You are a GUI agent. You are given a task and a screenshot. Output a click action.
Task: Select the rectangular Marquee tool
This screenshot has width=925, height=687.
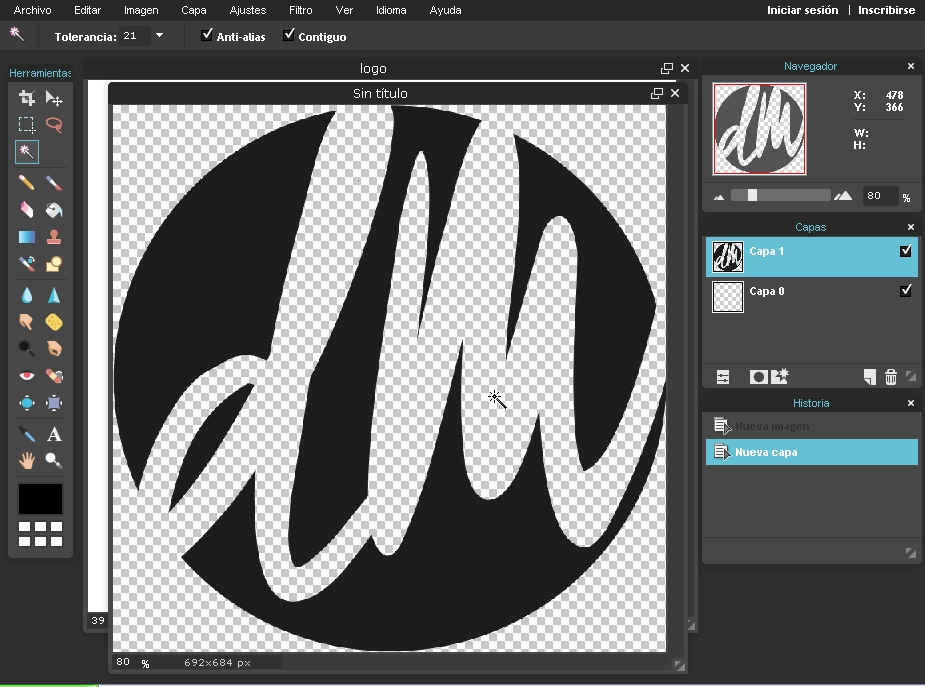(27, 125)
